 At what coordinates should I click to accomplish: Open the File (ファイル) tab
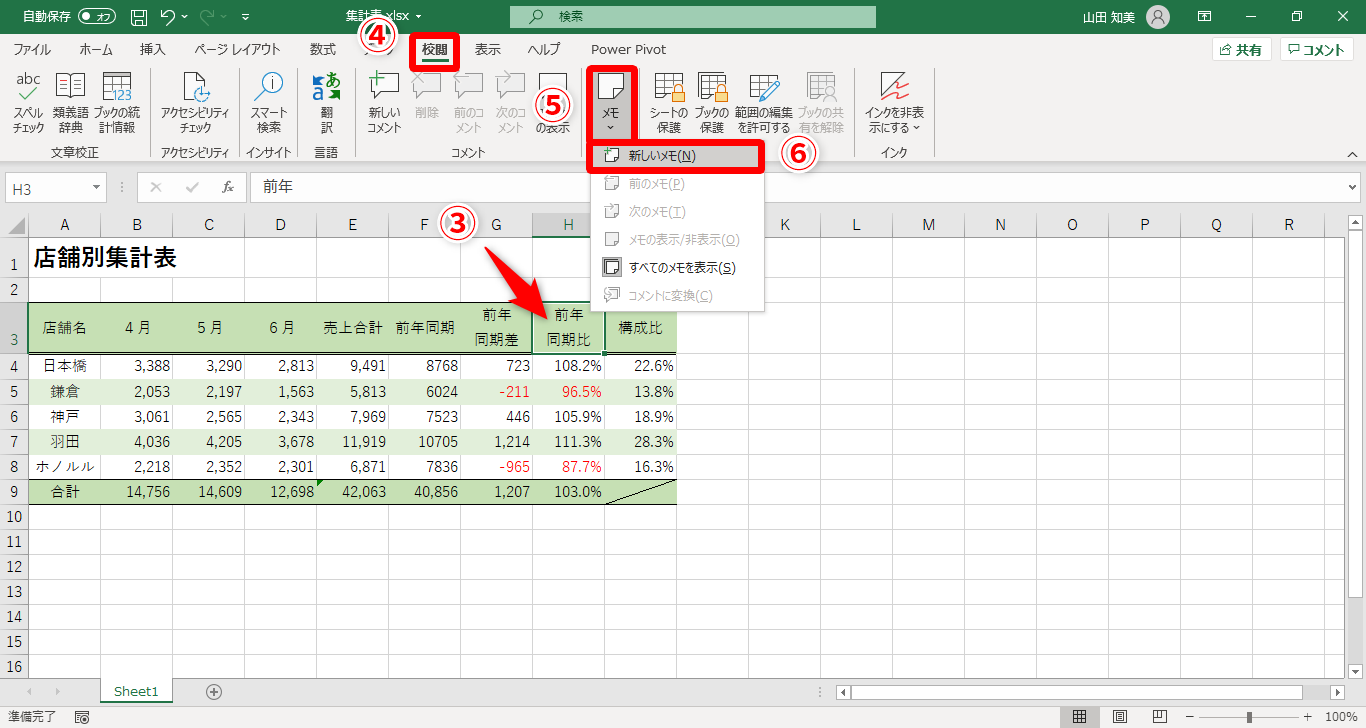pos(32,50)
